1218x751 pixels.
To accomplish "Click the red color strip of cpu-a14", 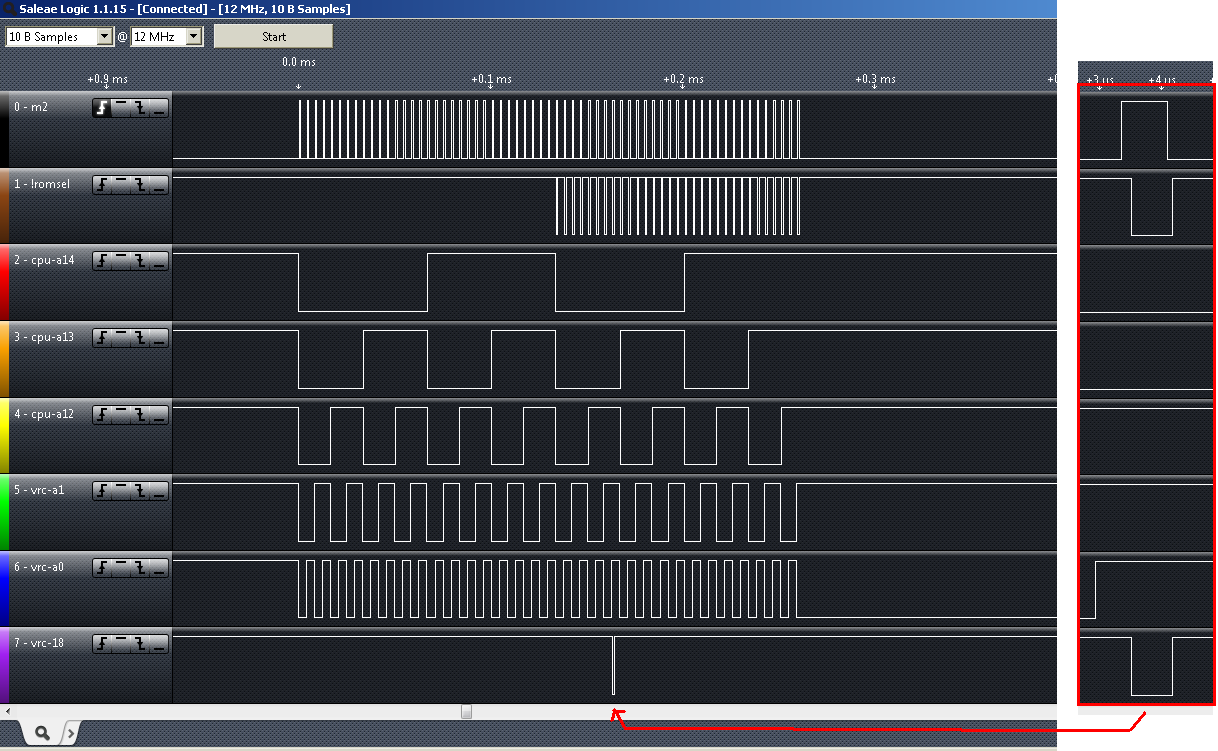I will point(4,283).
